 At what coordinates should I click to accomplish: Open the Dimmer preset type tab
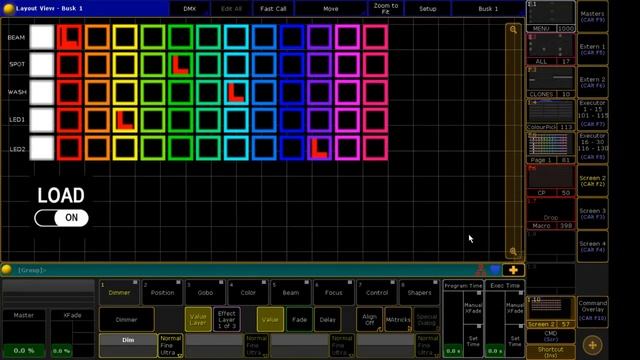119,292
